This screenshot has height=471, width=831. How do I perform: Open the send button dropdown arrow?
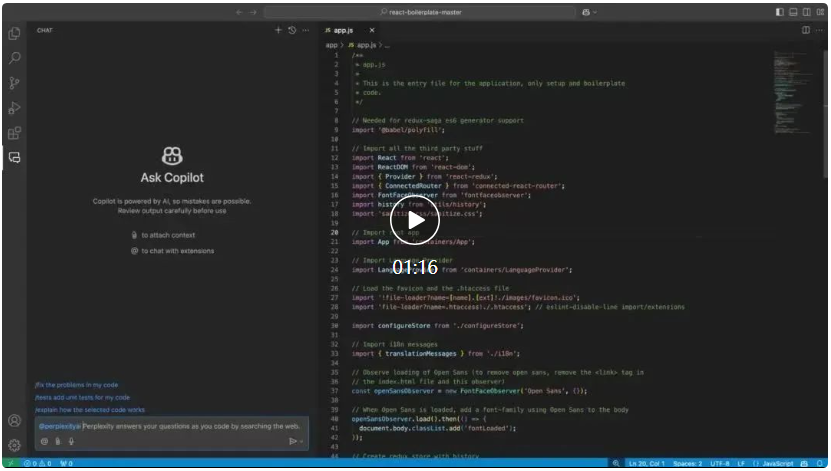click(x=303, y=441)
